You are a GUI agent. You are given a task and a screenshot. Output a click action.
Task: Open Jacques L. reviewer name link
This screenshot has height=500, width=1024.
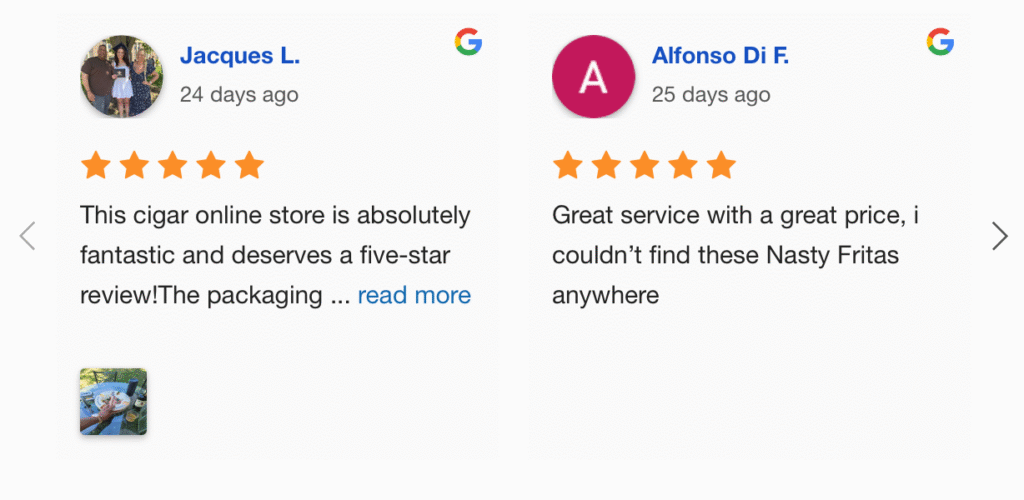(240, 56)
